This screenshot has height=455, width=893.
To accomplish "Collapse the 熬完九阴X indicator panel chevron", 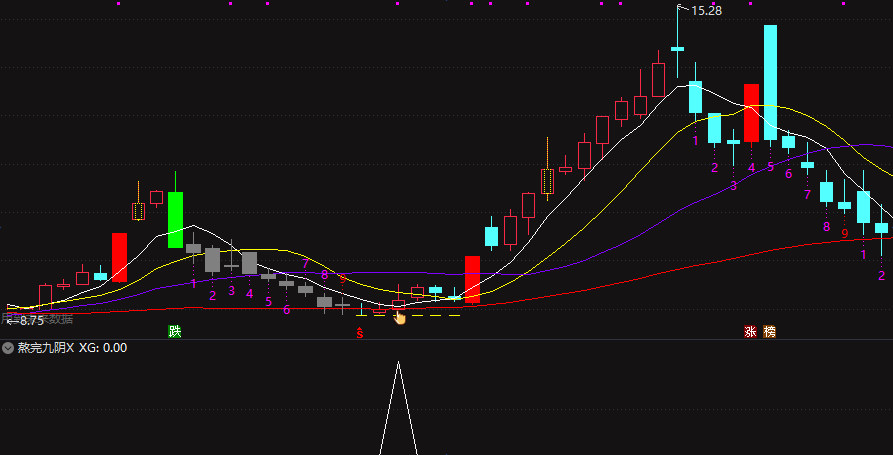I will [8, 348].
